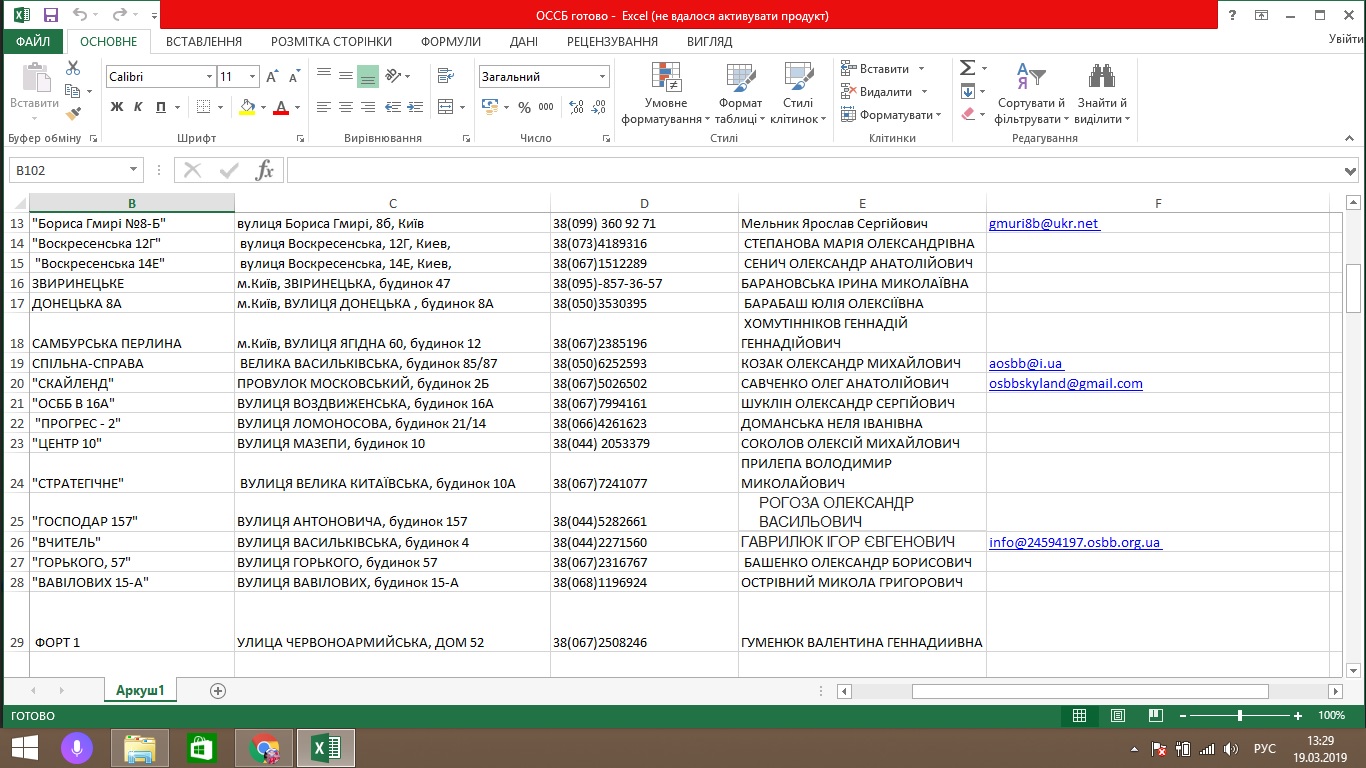The height and width of the screenshot is (768, 1366).
Task: Open the ДАНІ ribbon tab
Action: pyautogui.click(x=523, y=42)
